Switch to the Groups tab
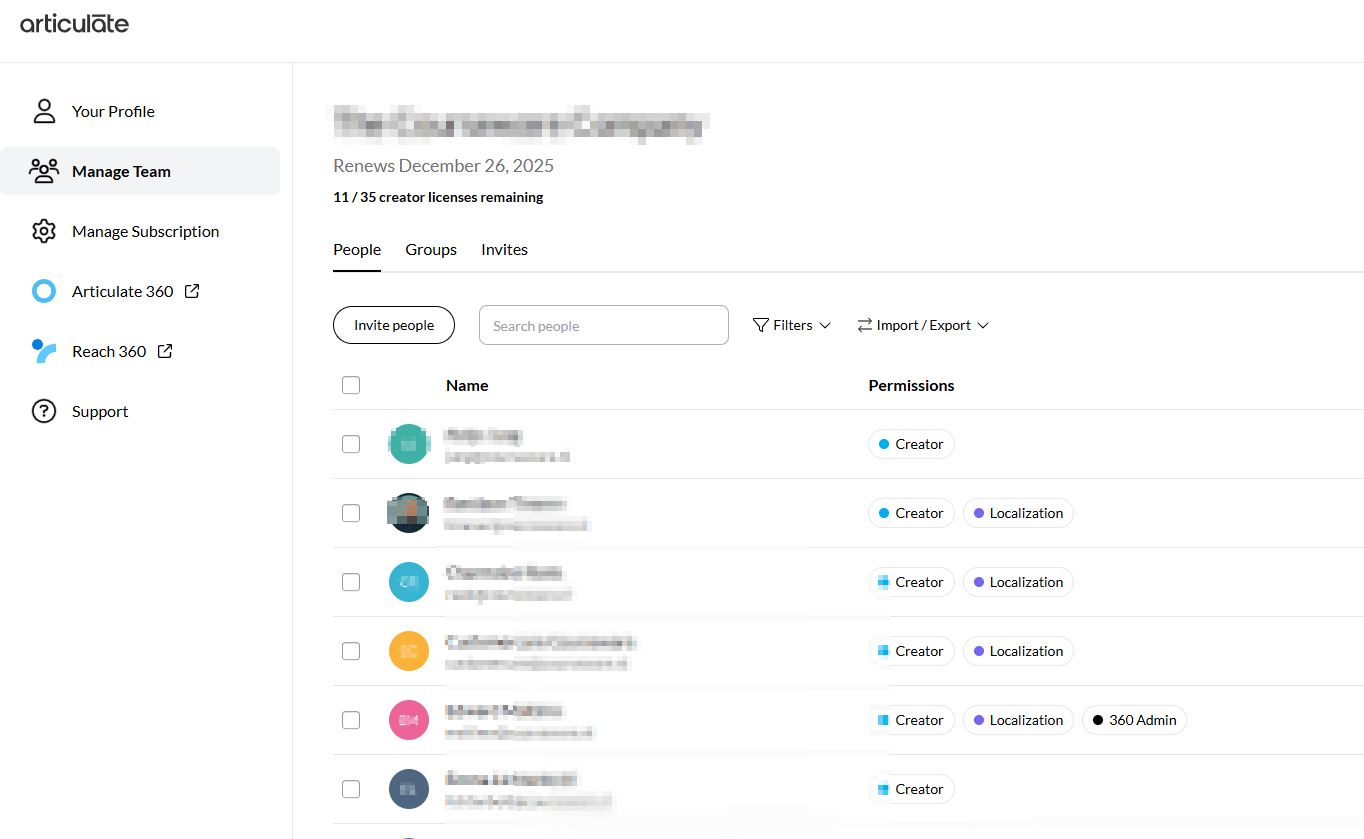Viewport: 1364px width, 839px height. pyautogui.click(x=431, y=250)
